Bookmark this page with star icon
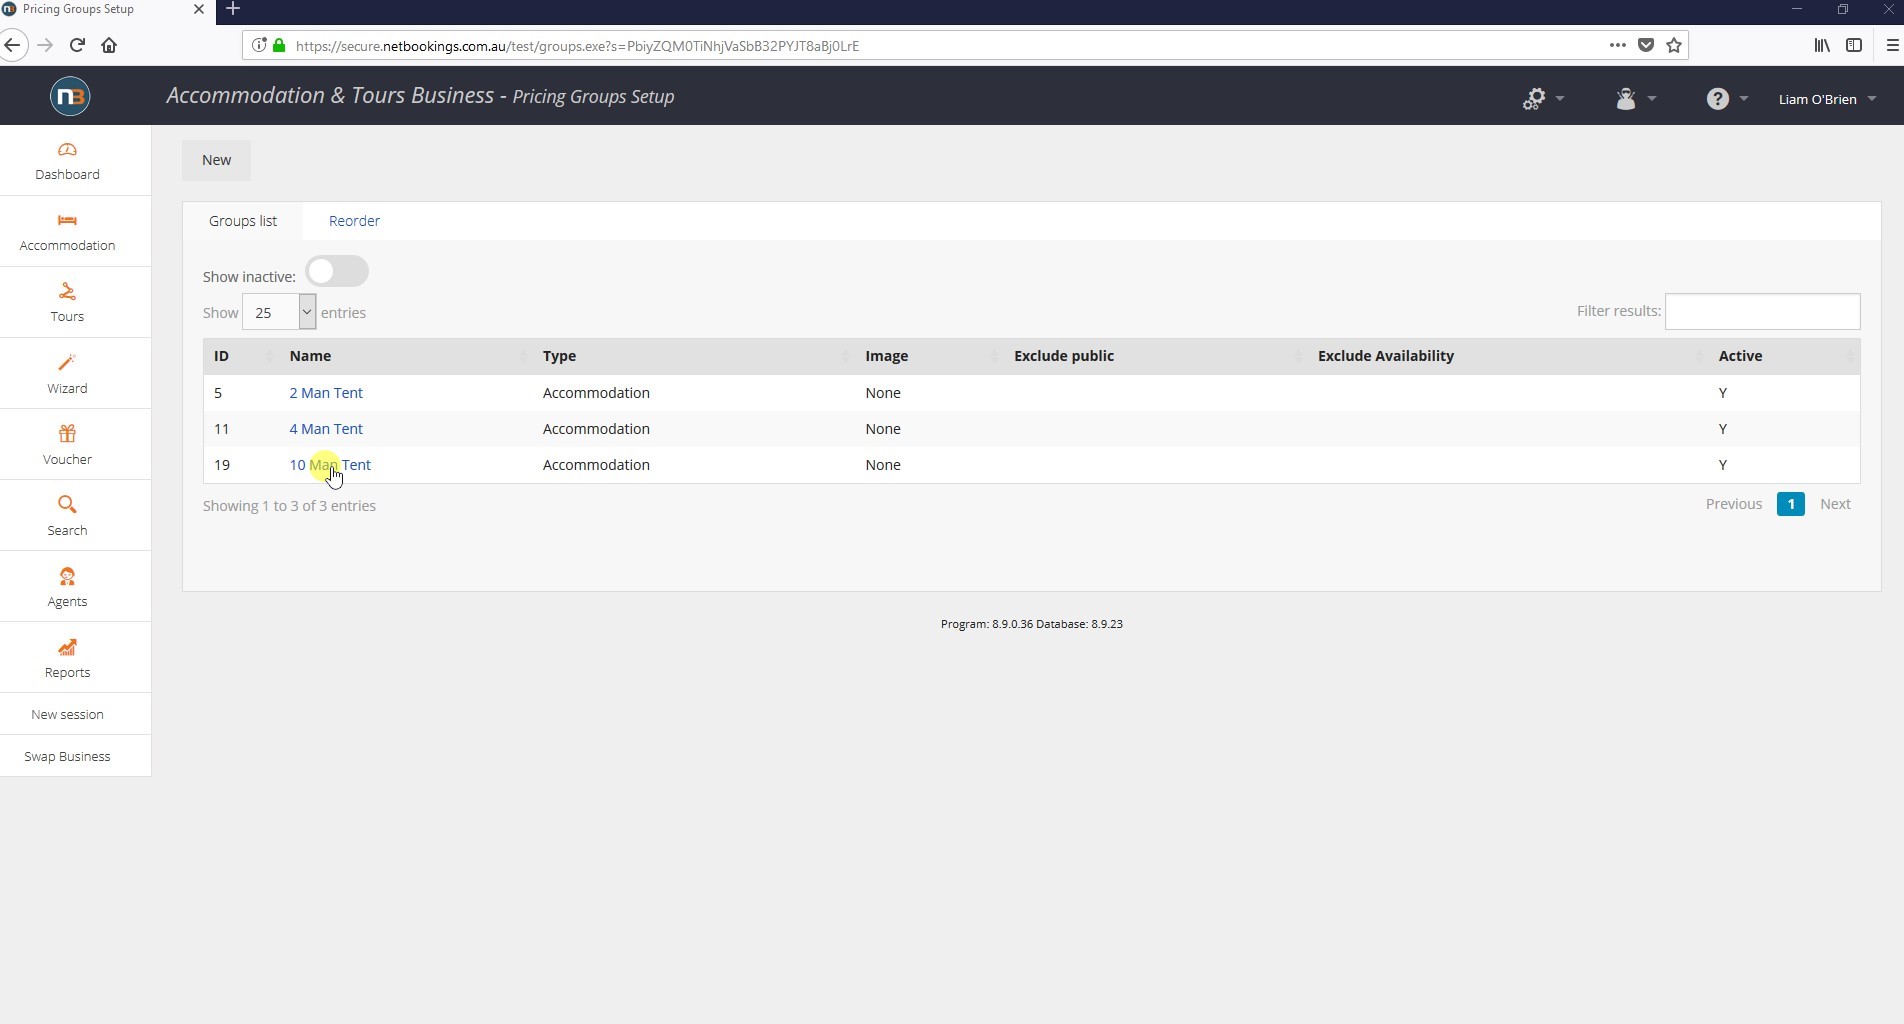Screen dimensions: 1904x1024 1674,45
